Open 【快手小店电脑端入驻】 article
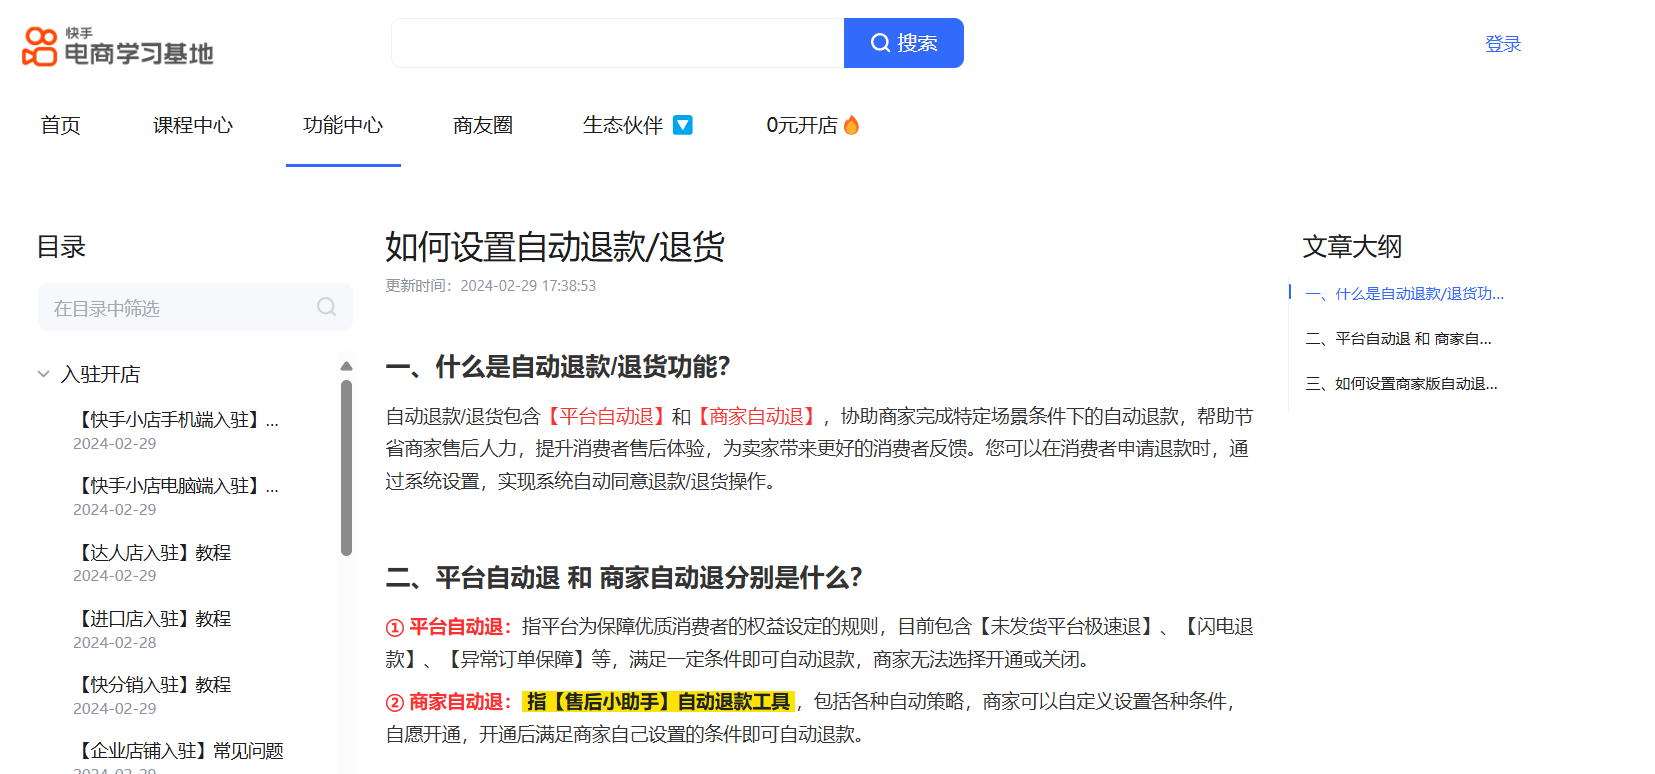This screenshot has height=774, width=1655. click(x=176, y=486)
